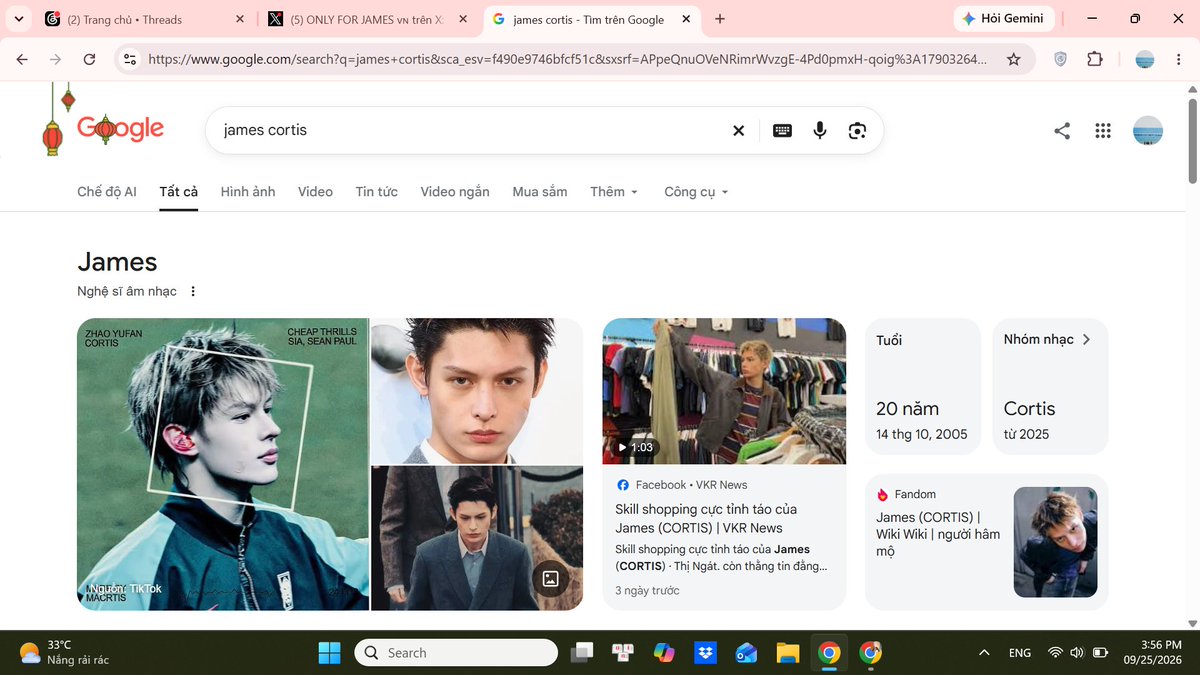
Task: Share this search via the share icon
Action: 1062,130
